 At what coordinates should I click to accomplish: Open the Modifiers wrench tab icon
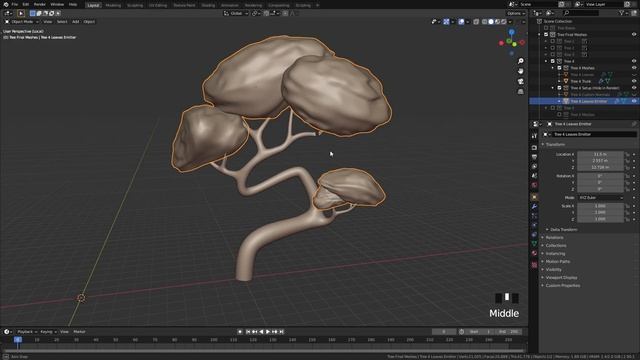pyautogui.click(x=534, y=207)
